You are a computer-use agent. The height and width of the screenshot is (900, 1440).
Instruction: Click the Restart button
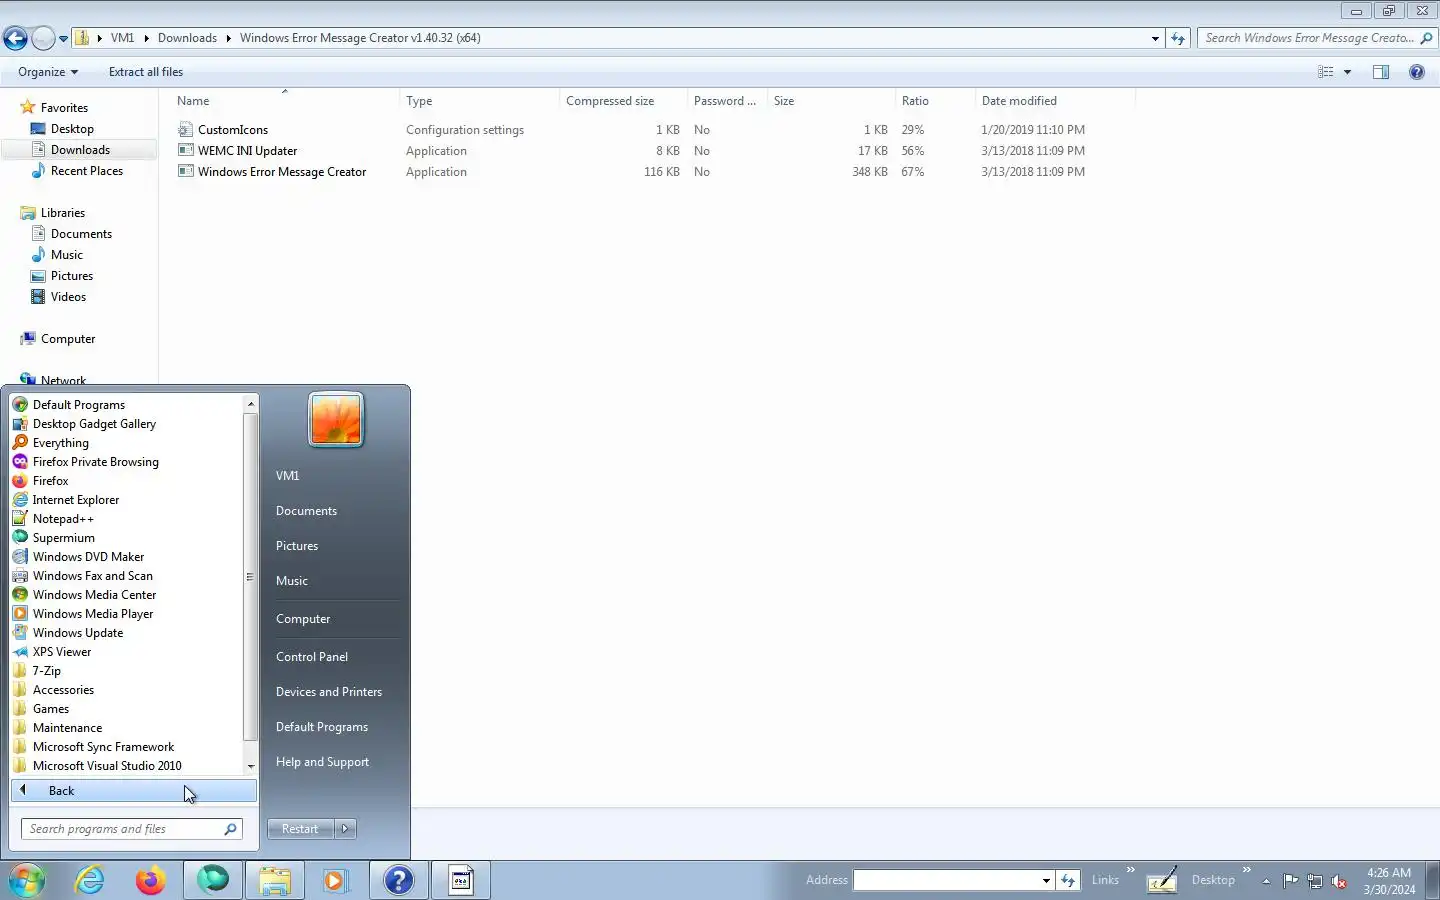point(300,829)
